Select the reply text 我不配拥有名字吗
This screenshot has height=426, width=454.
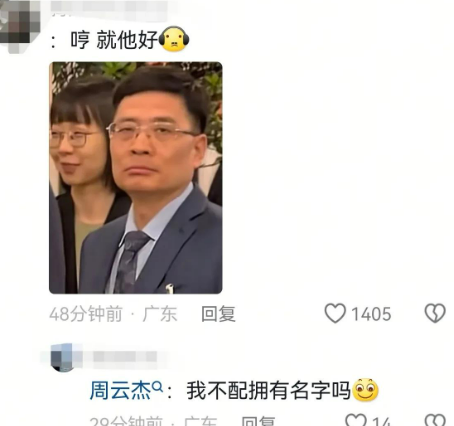pyautogui.click(x=268, y=391)
